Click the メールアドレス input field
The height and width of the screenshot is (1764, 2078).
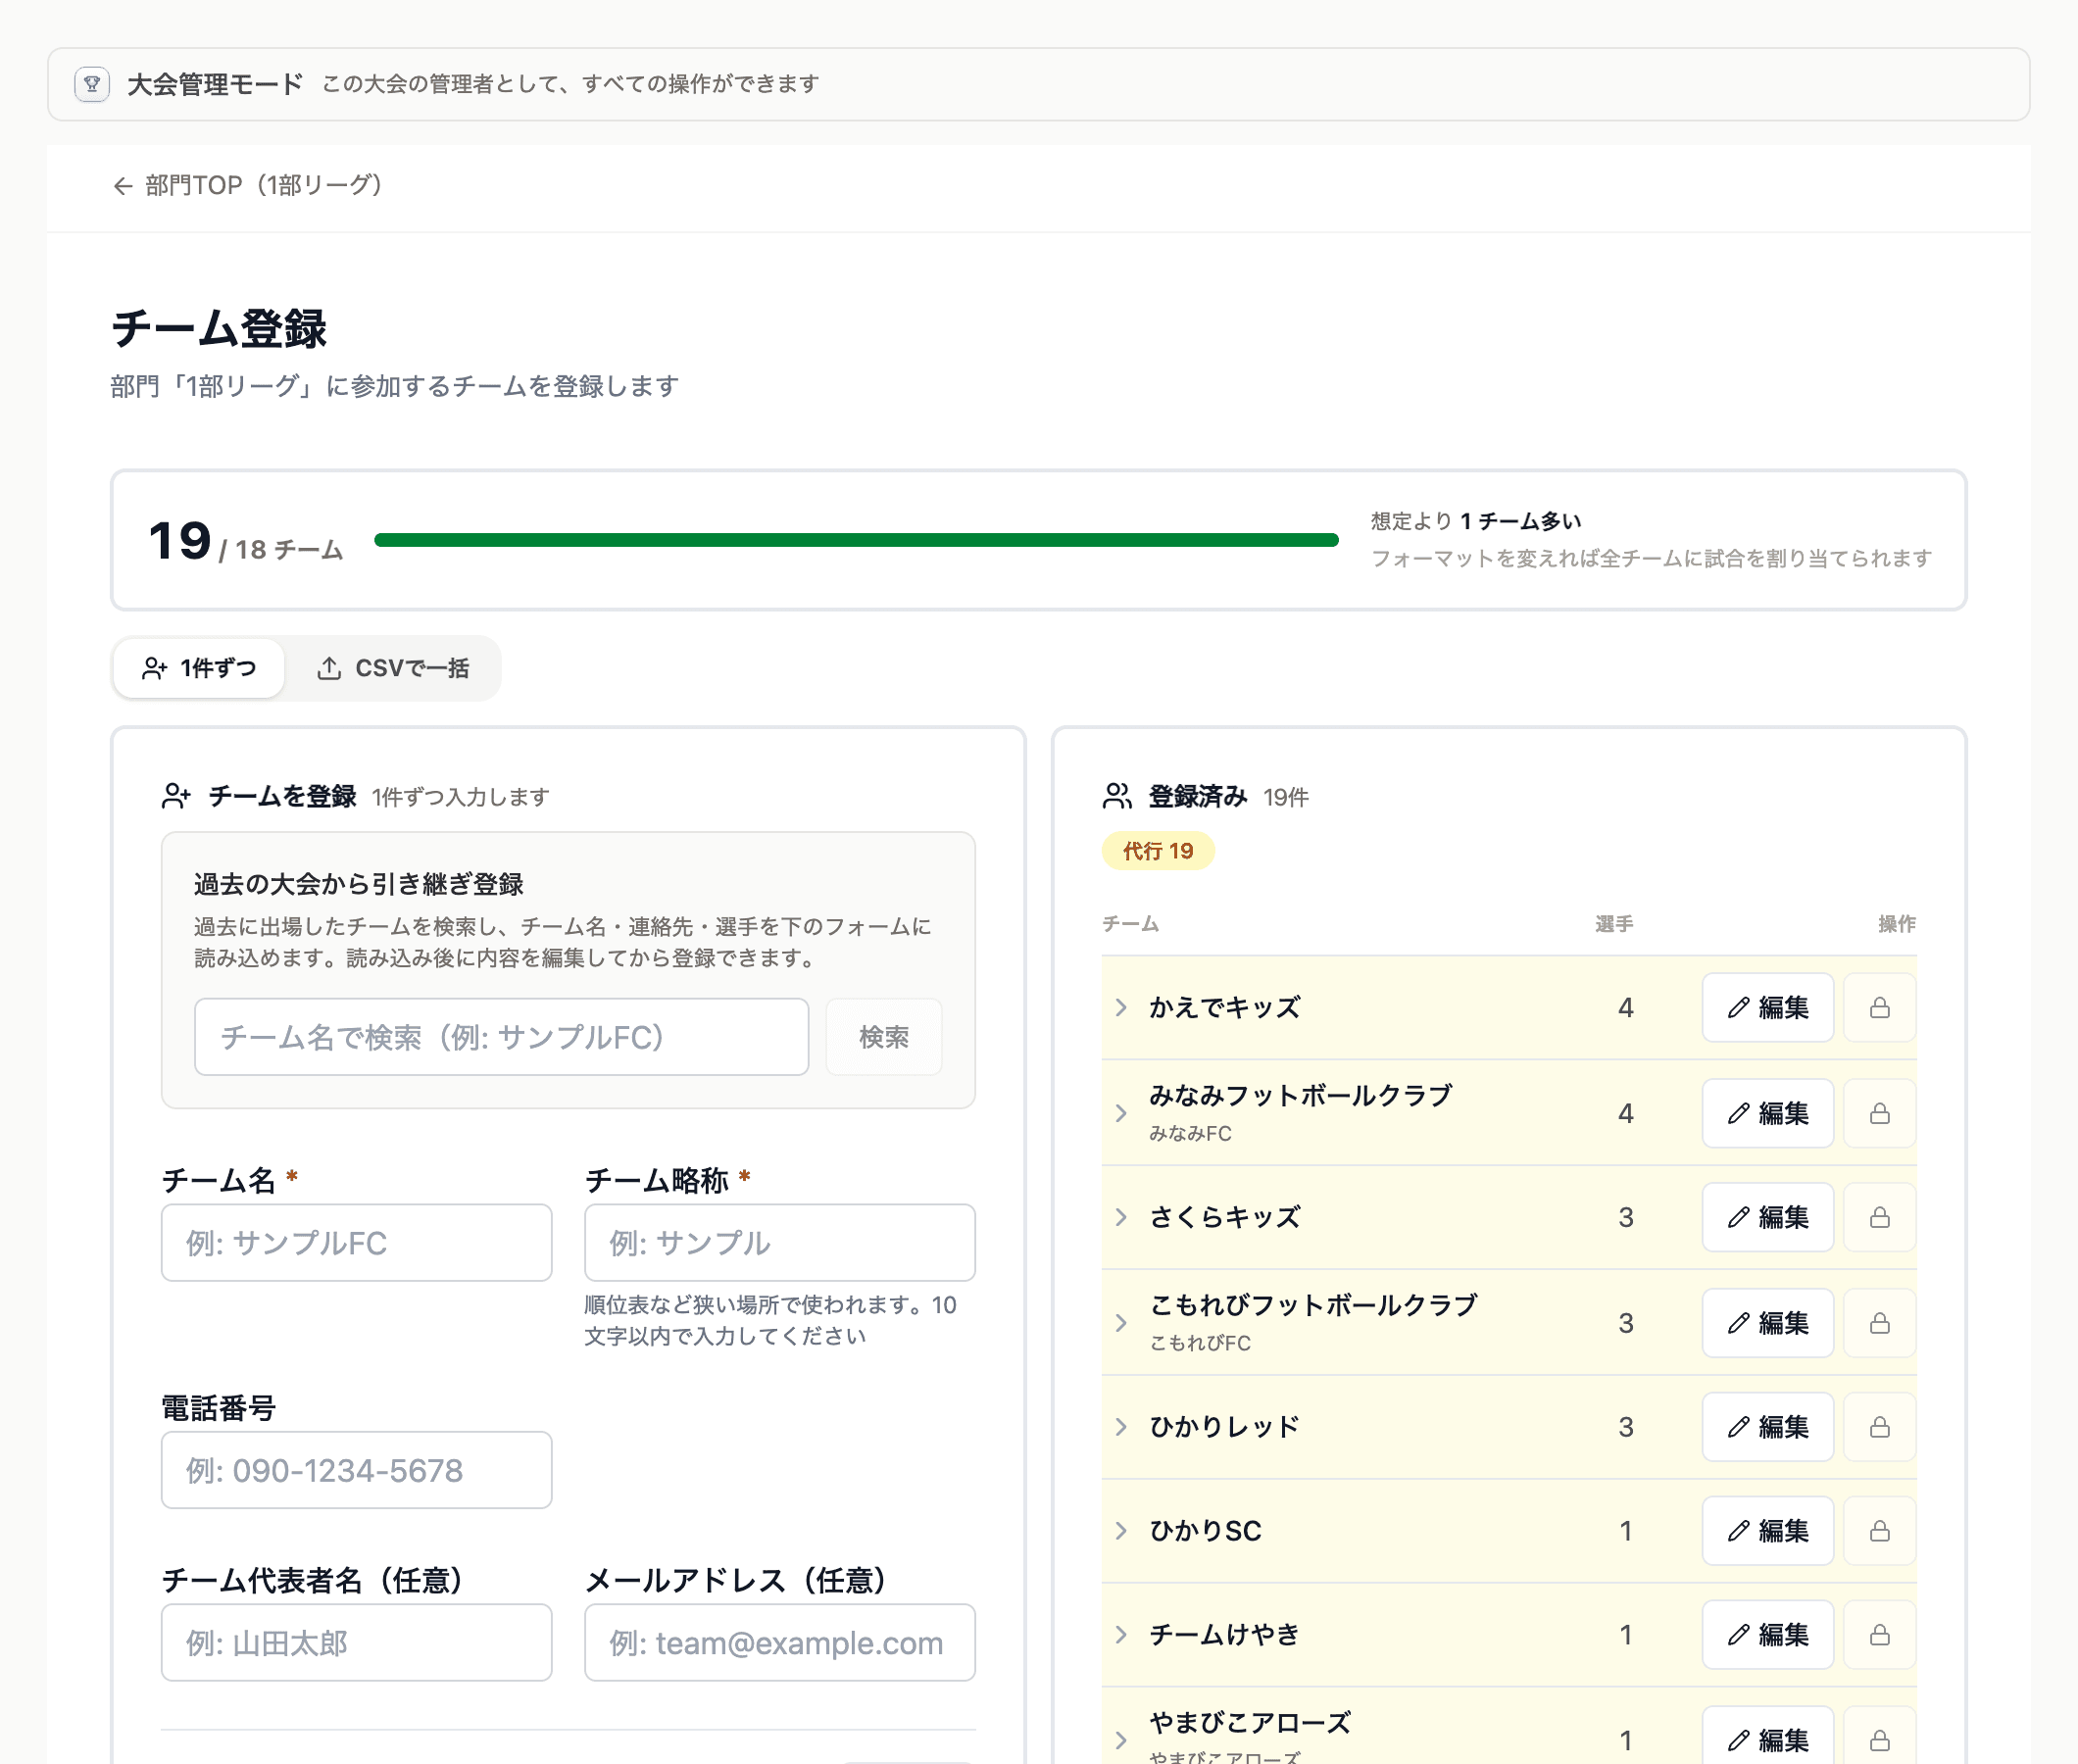coord(779,1643)
